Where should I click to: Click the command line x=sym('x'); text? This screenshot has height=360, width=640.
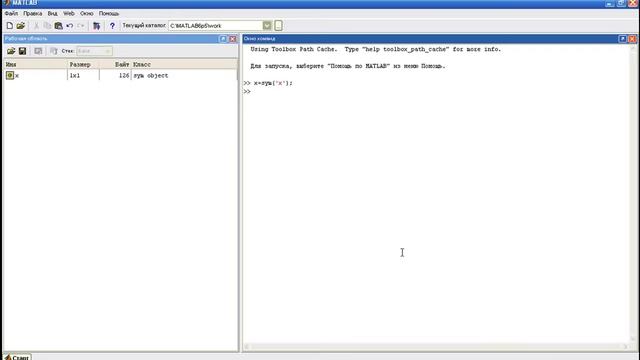tap(273, 83)
